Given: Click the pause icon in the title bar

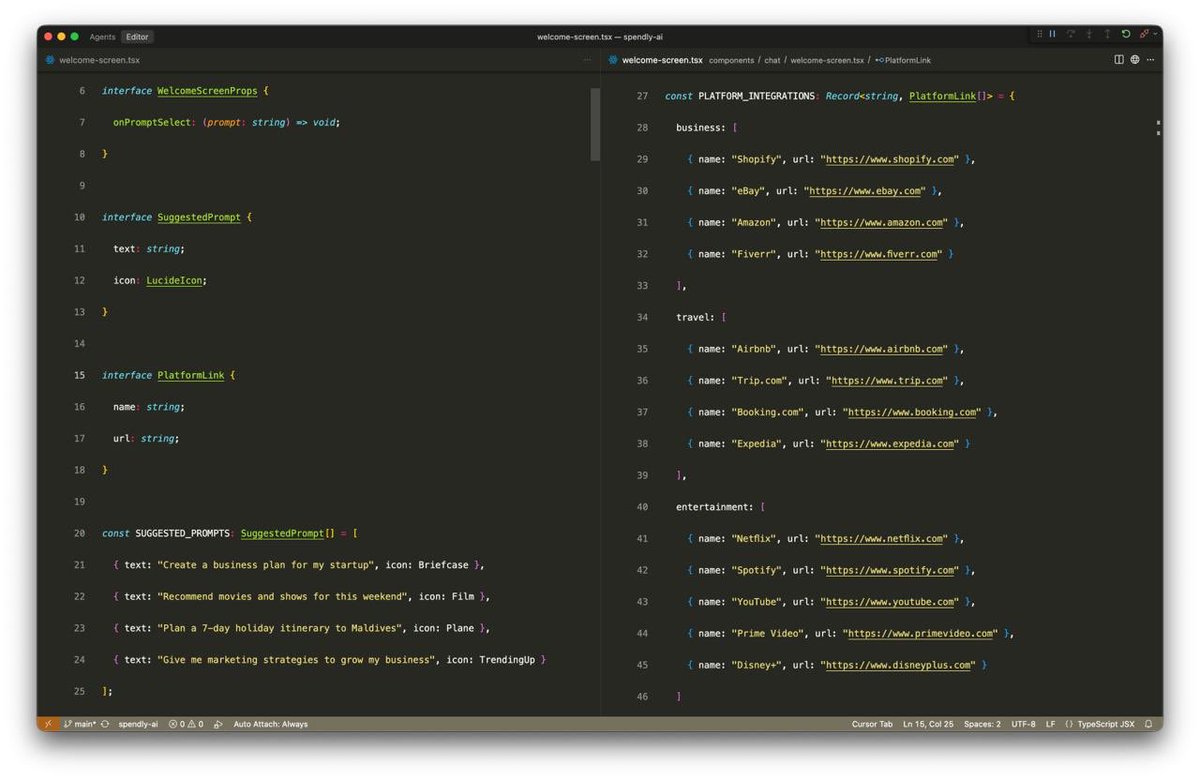Looking at the screenshot, I should [x=1052, y=33].
